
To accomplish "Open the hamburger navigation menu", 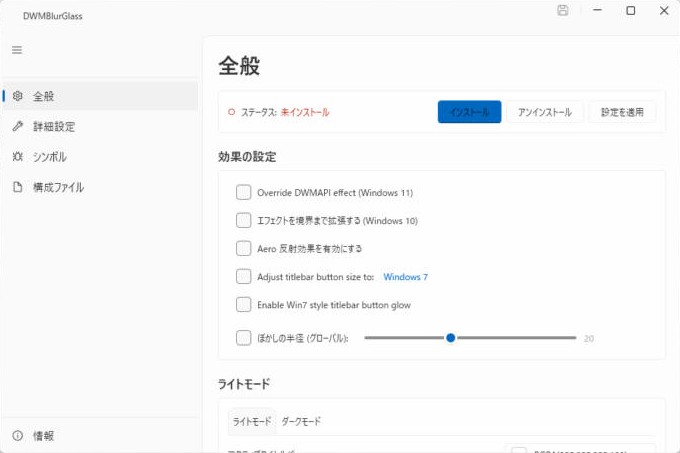I will 17,50.
